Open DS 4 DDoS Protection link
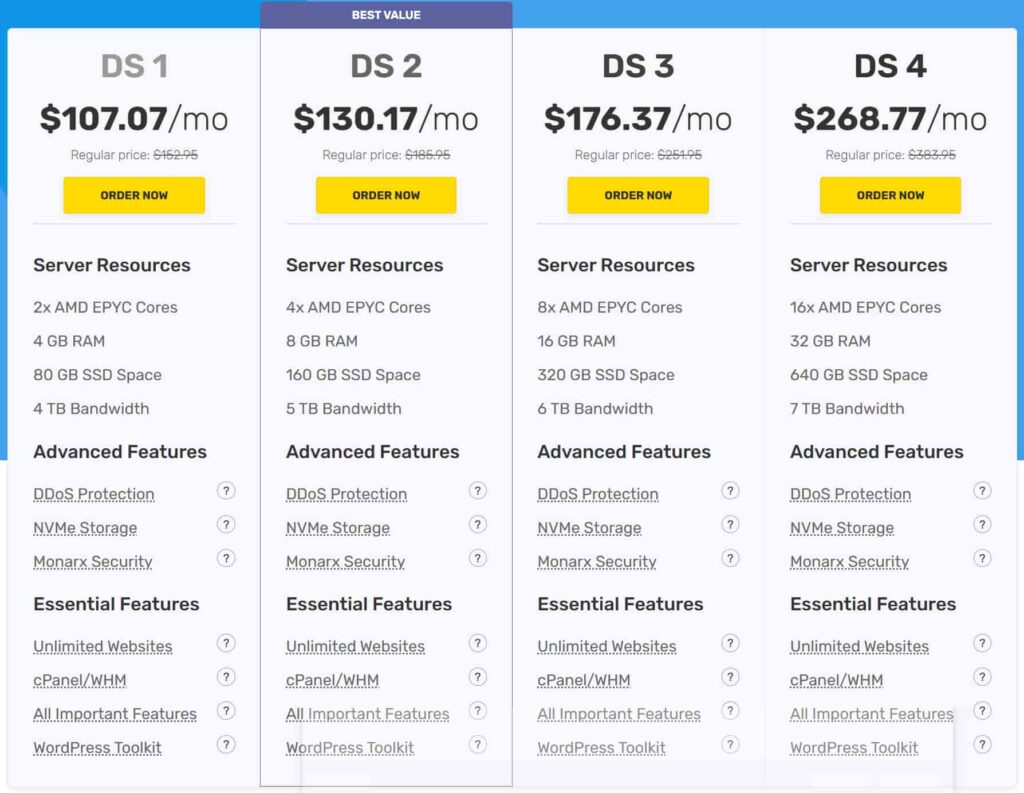 point(850,494)
